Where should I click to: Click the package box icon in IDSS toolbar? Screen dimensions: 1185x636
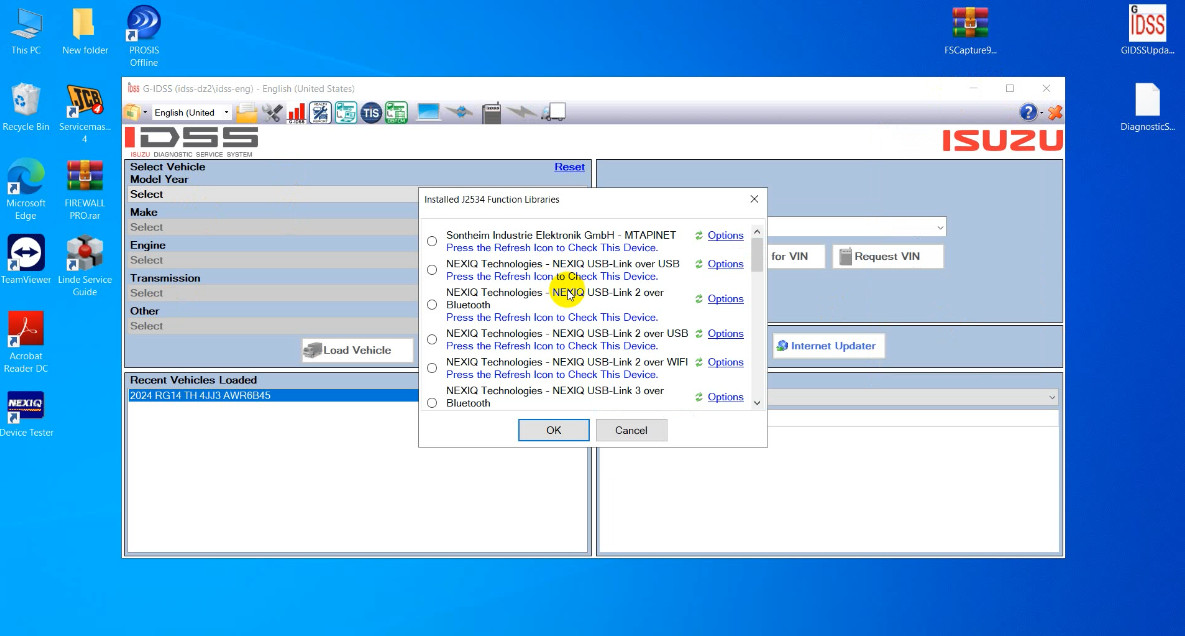[132, 113]
